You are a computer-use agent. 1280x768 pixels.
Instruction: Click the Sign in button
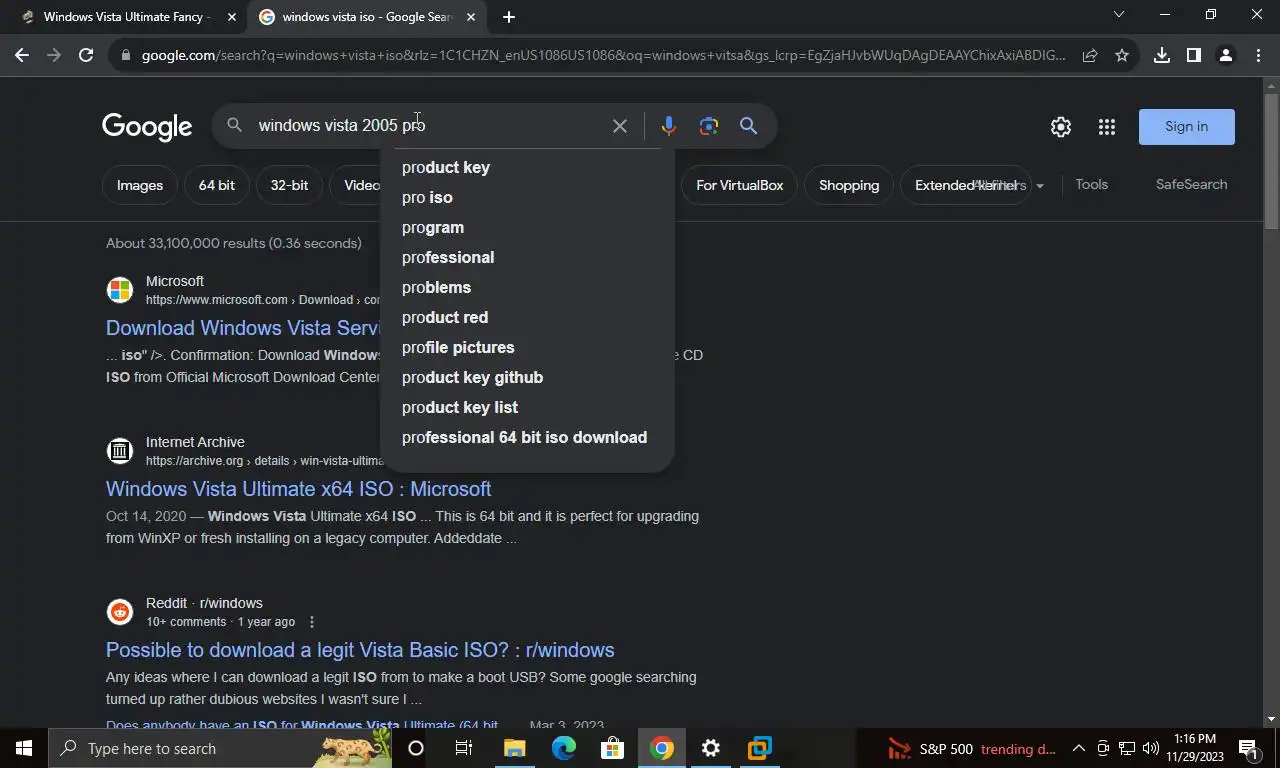[1187, 127]
